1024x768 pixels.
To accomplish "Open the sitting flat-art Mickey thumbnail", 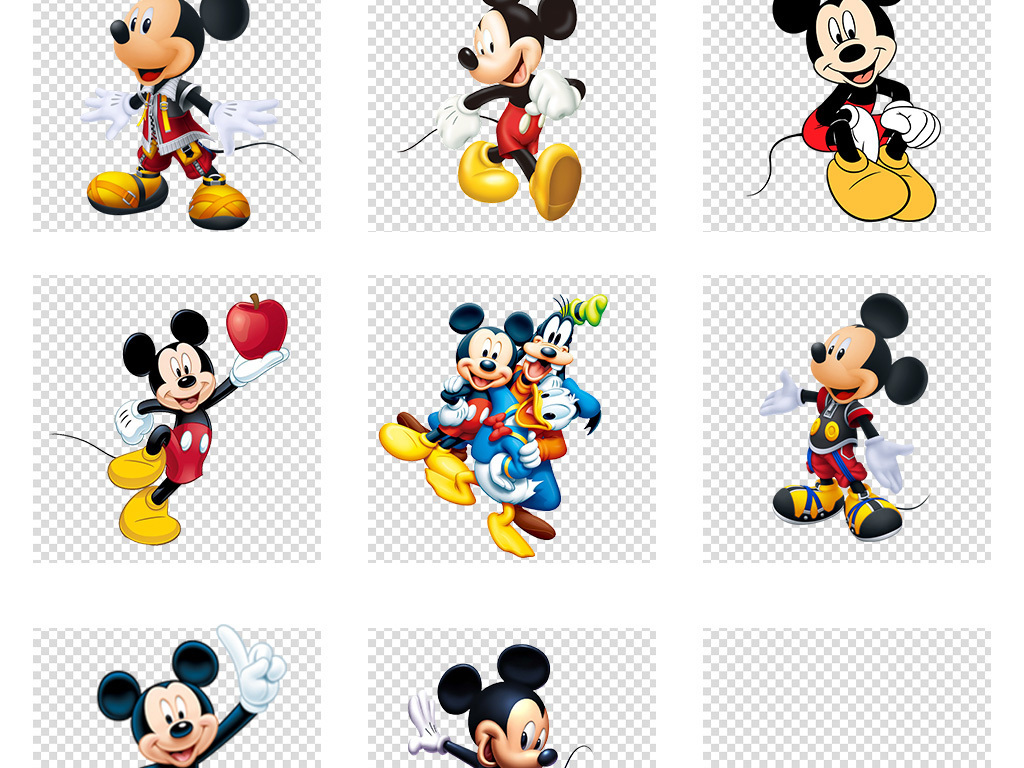I will [846, 115].
